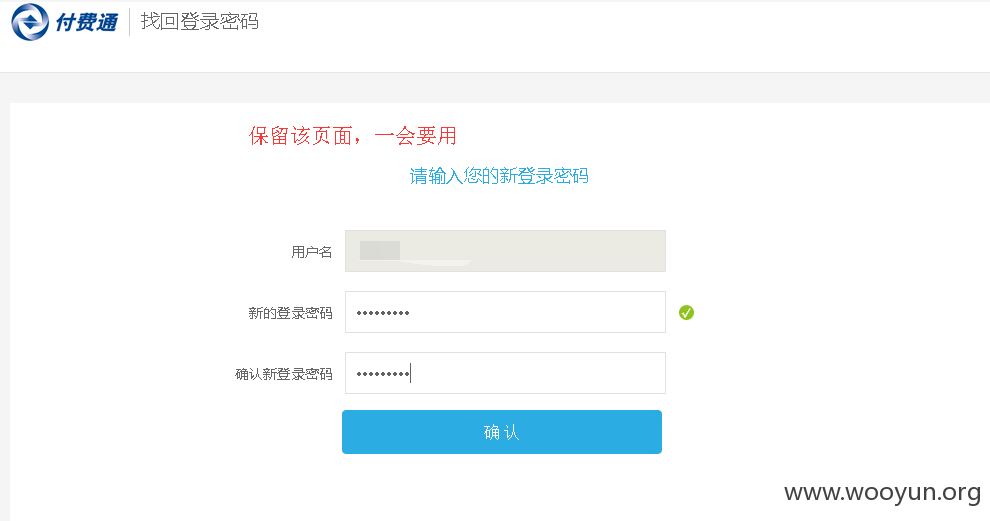The width and height of the screenshot is (990, 521).
Task: Click the 新的登录密码 field label
Action: 290,313
